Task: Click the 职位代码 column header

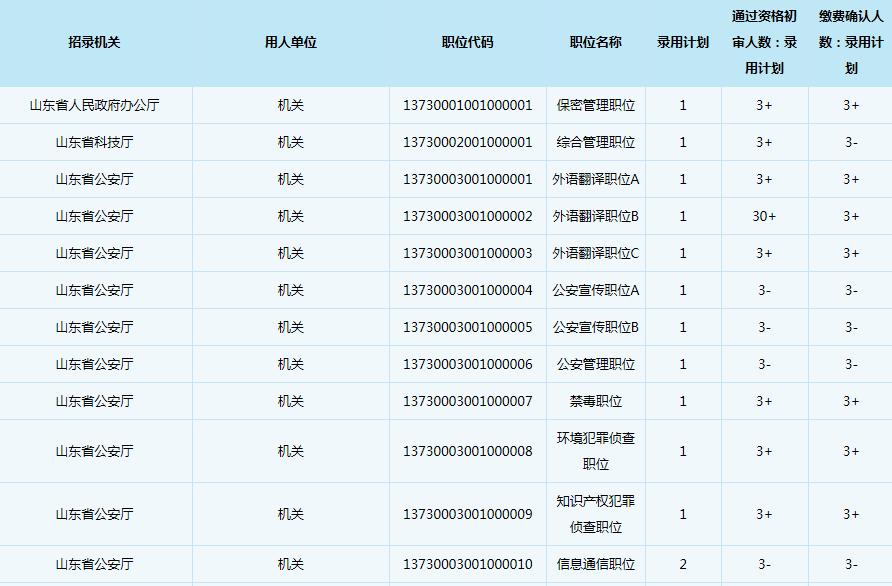Action: [x=468, y=43]
